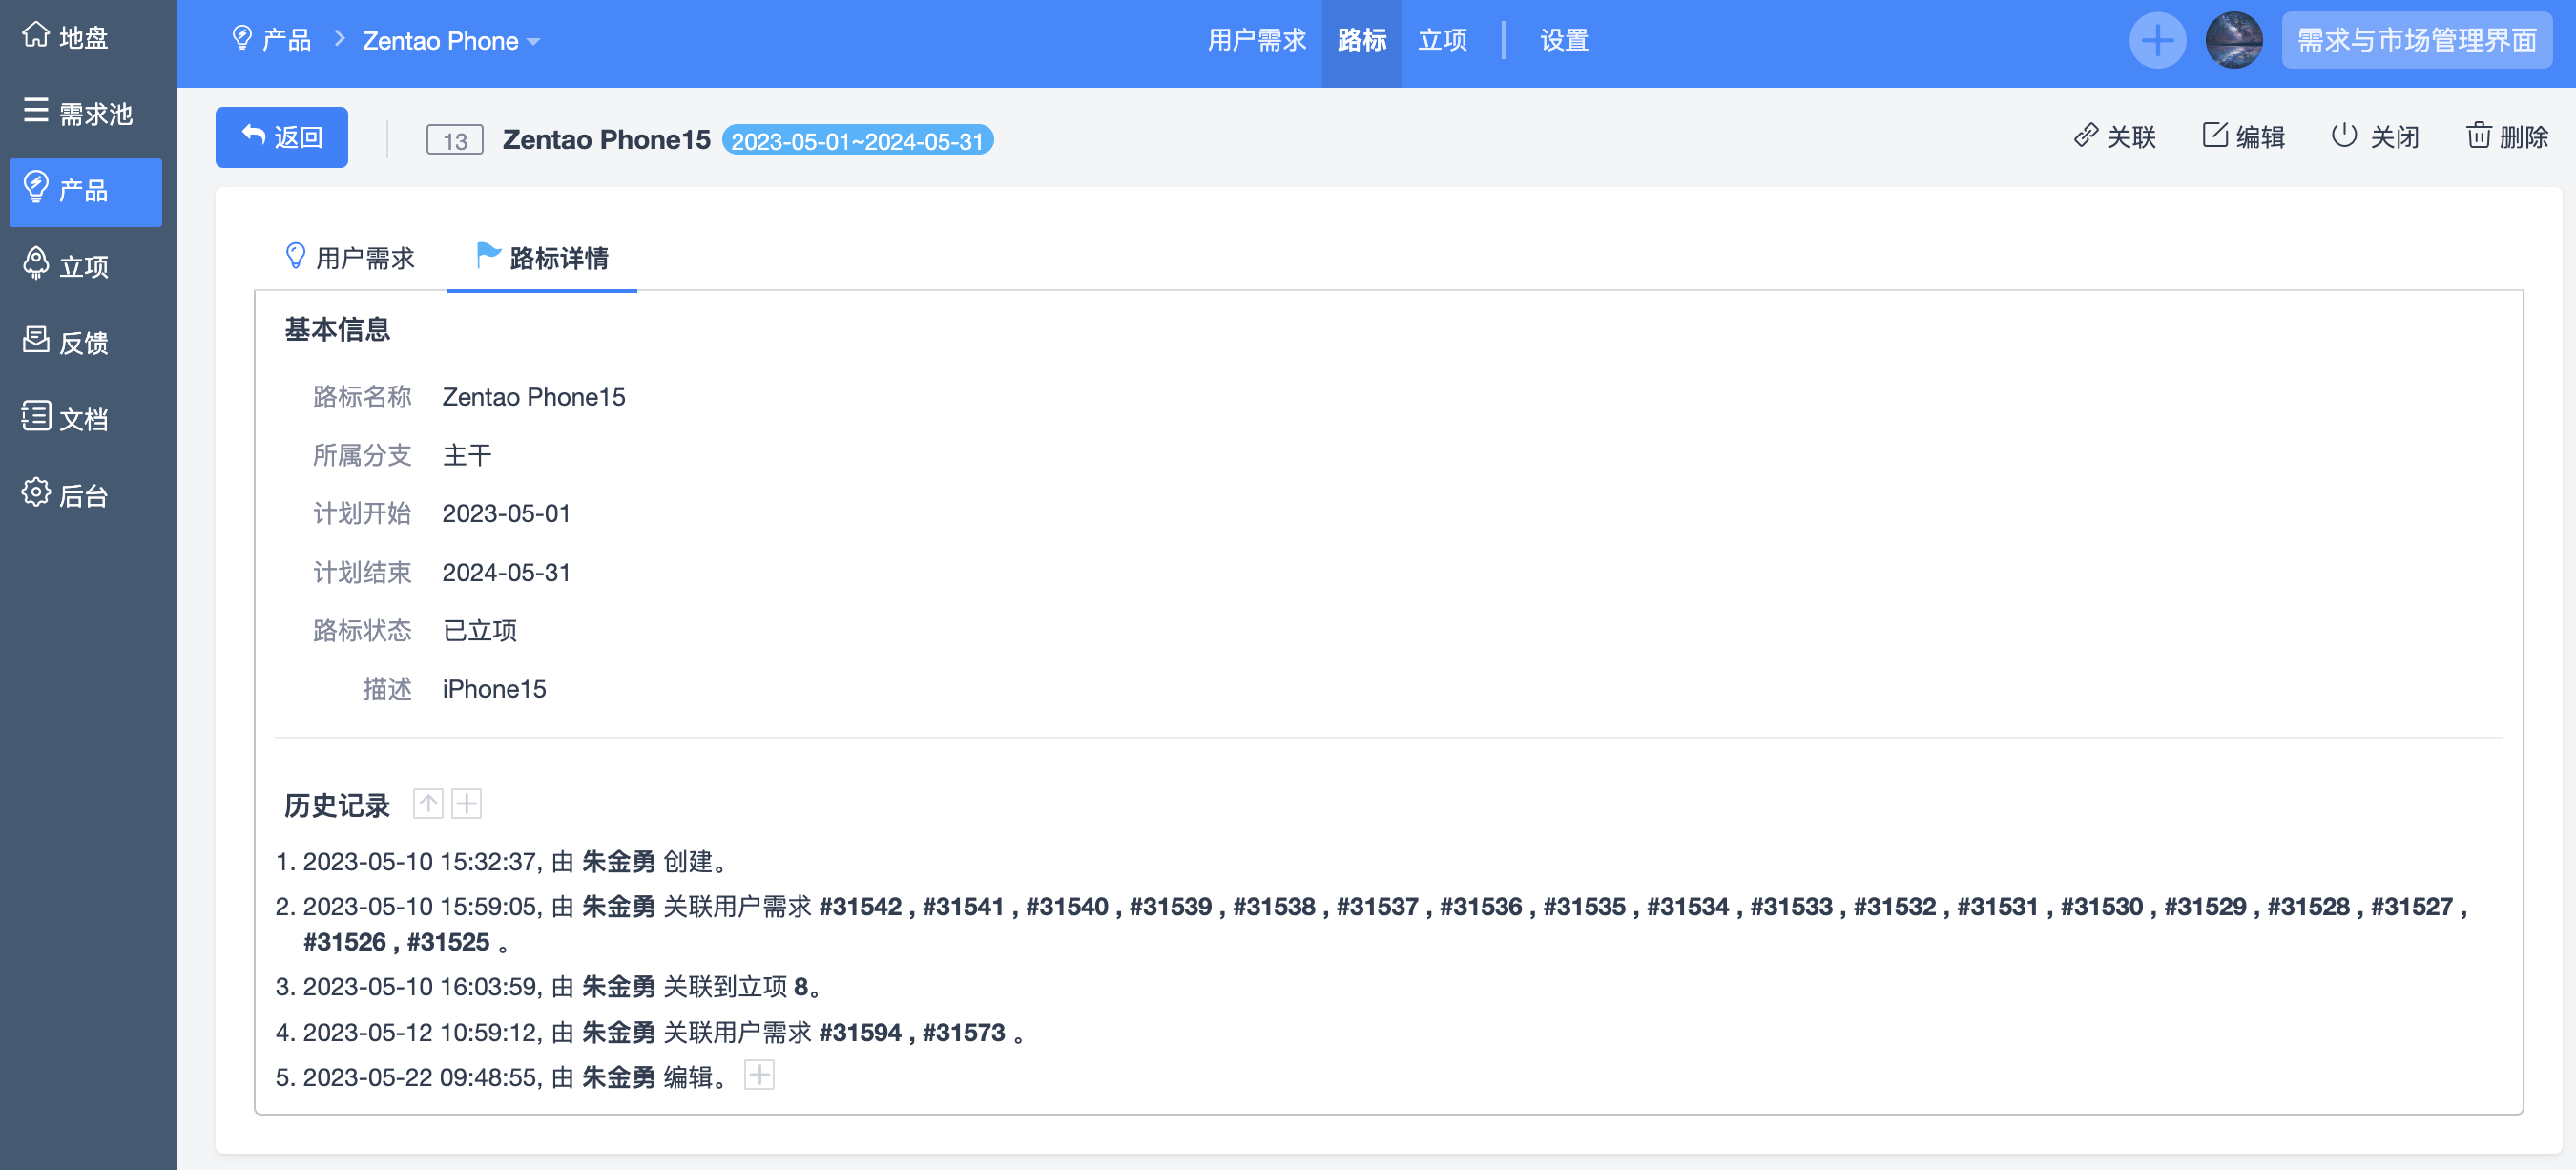The width and height of the screenshot is (2576, 1170).
Task: Click the 关联 link icon button
Action: [2113, 137]
